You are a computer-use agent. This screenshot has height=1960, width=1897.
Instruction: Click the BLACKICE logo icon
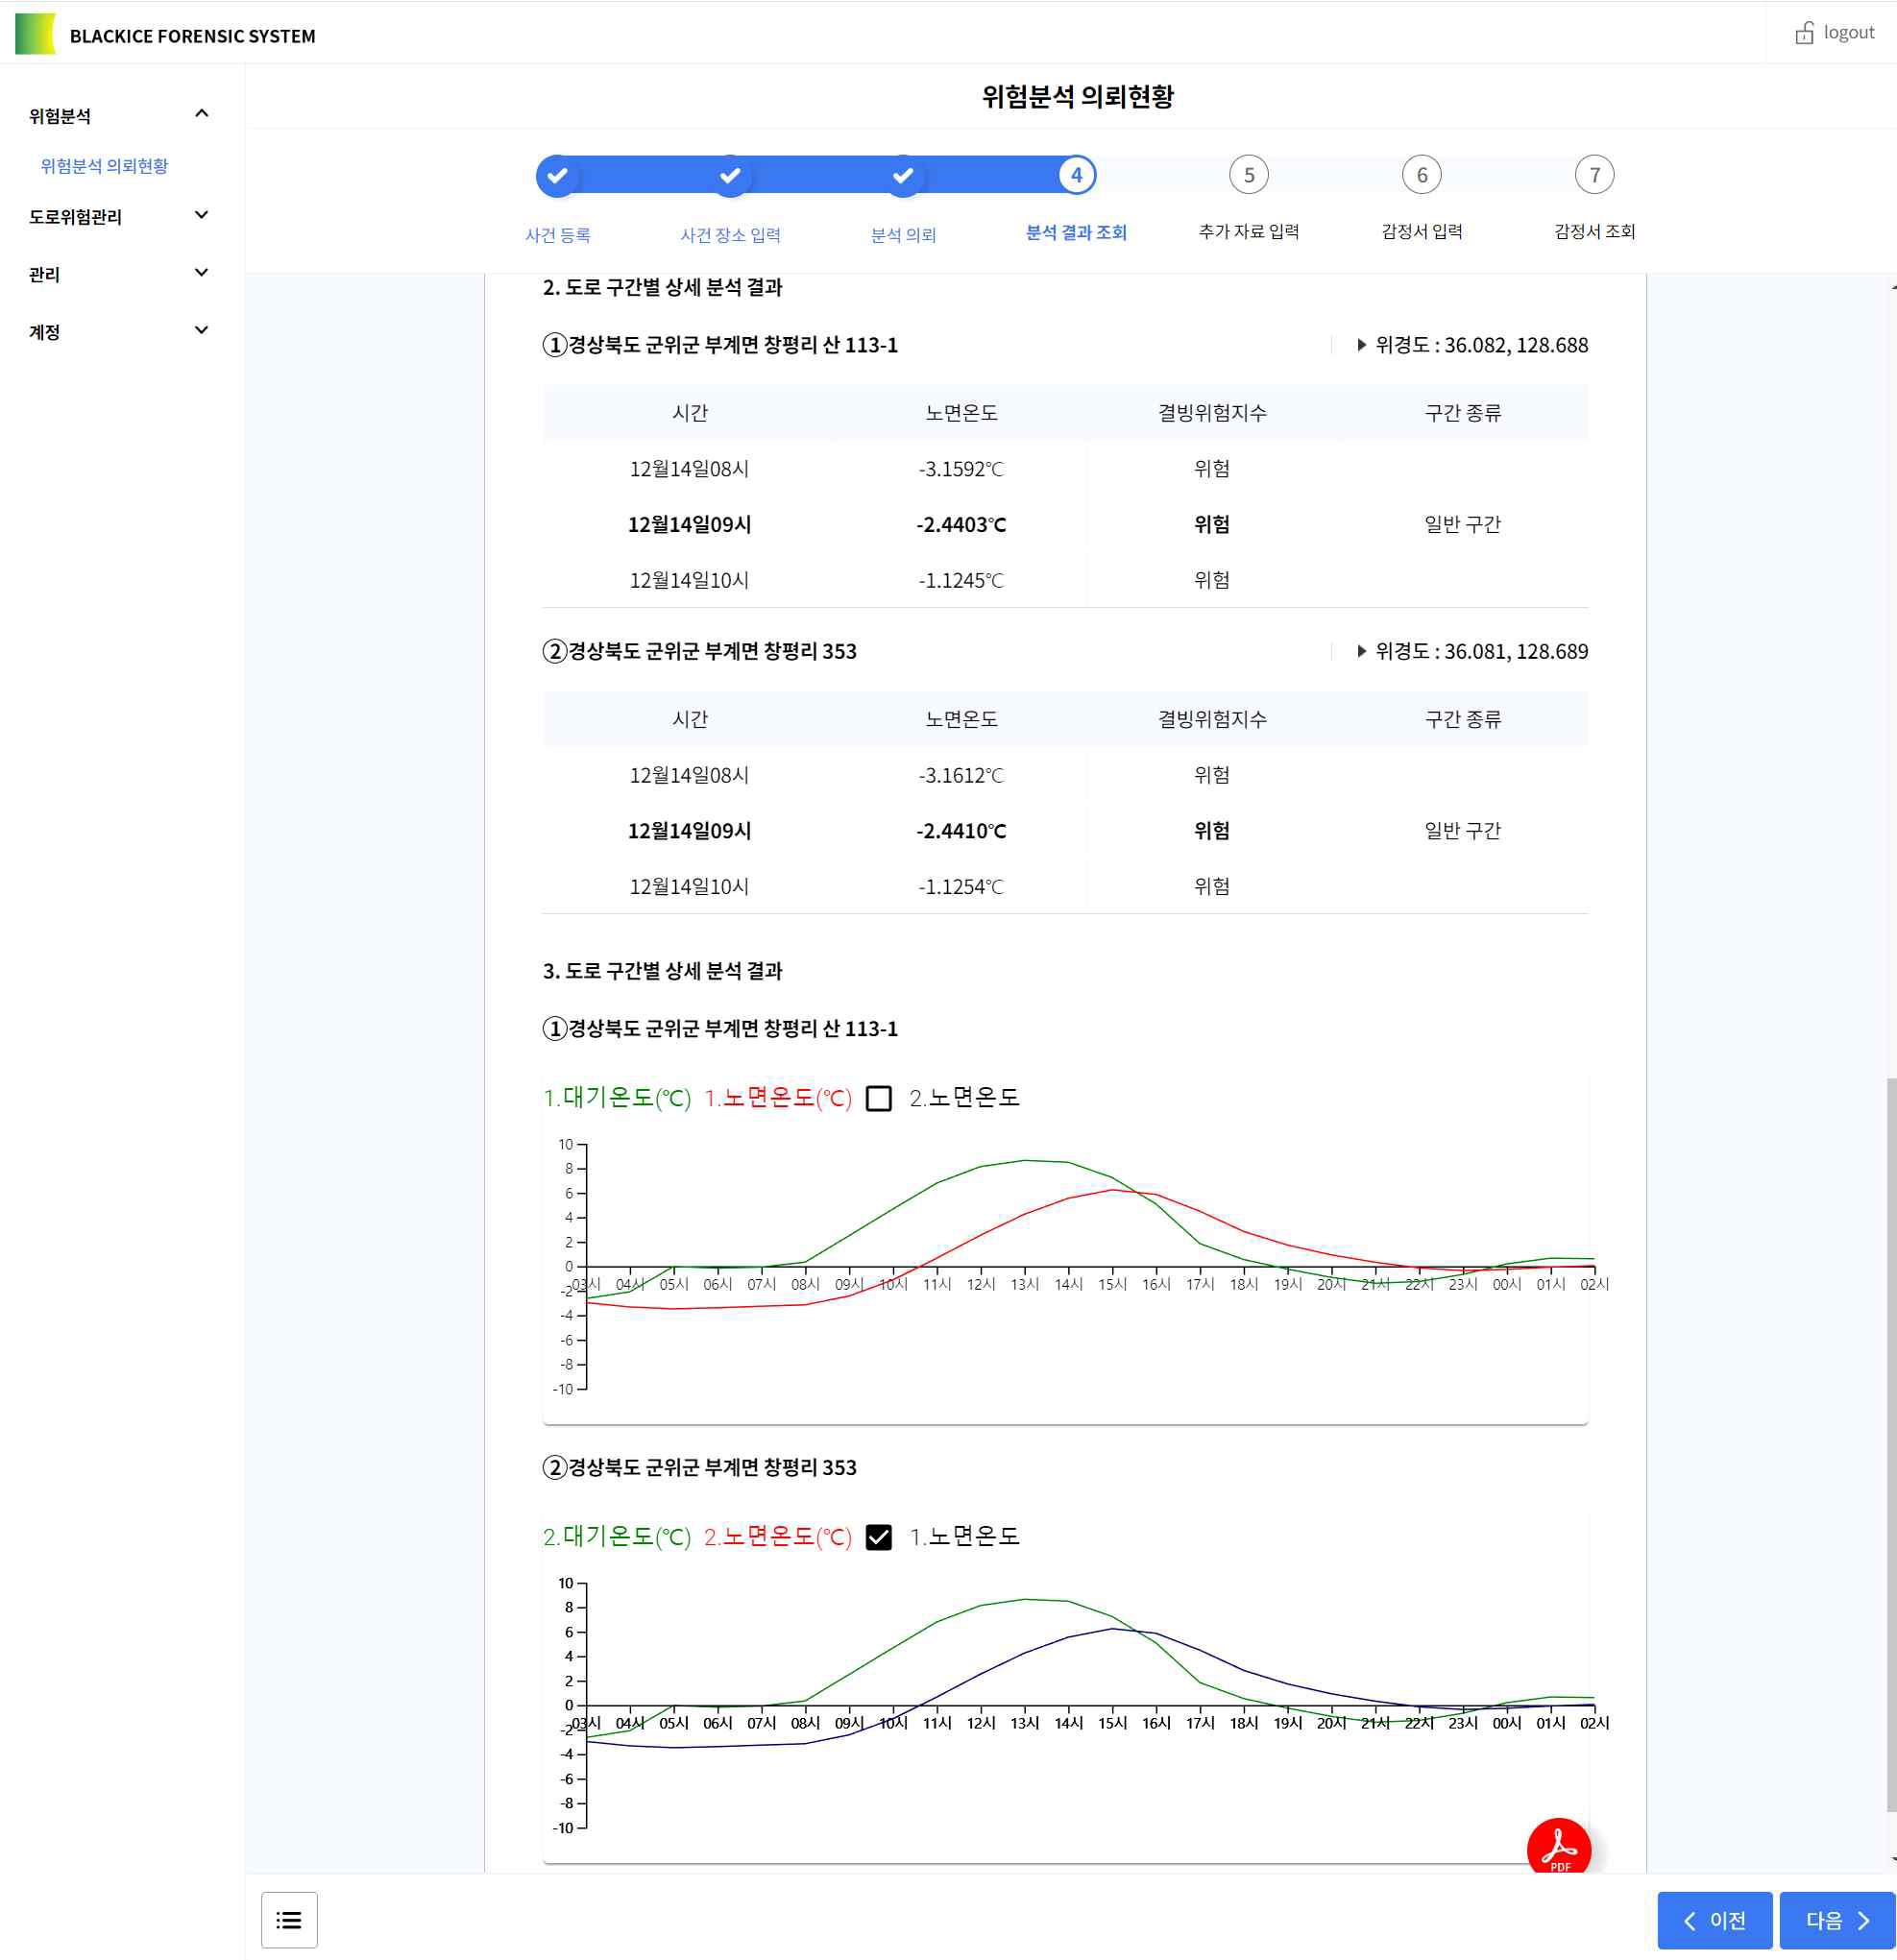point(35,34)
